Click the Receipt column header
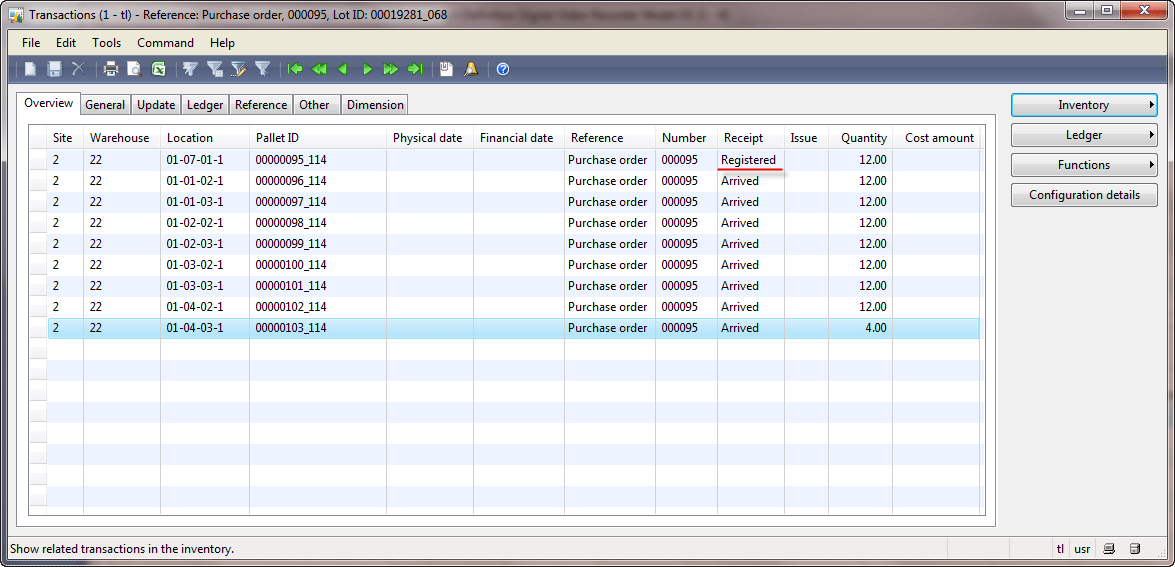This screenshot has width=1175, height=567. (x=750, y=138)
